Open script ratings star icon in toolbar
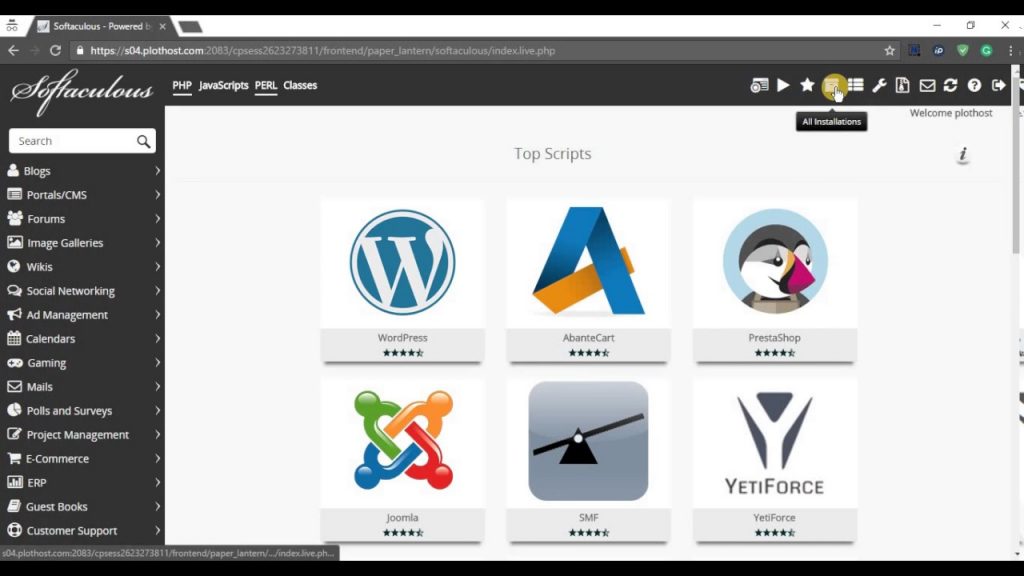 tap(807, 85)
